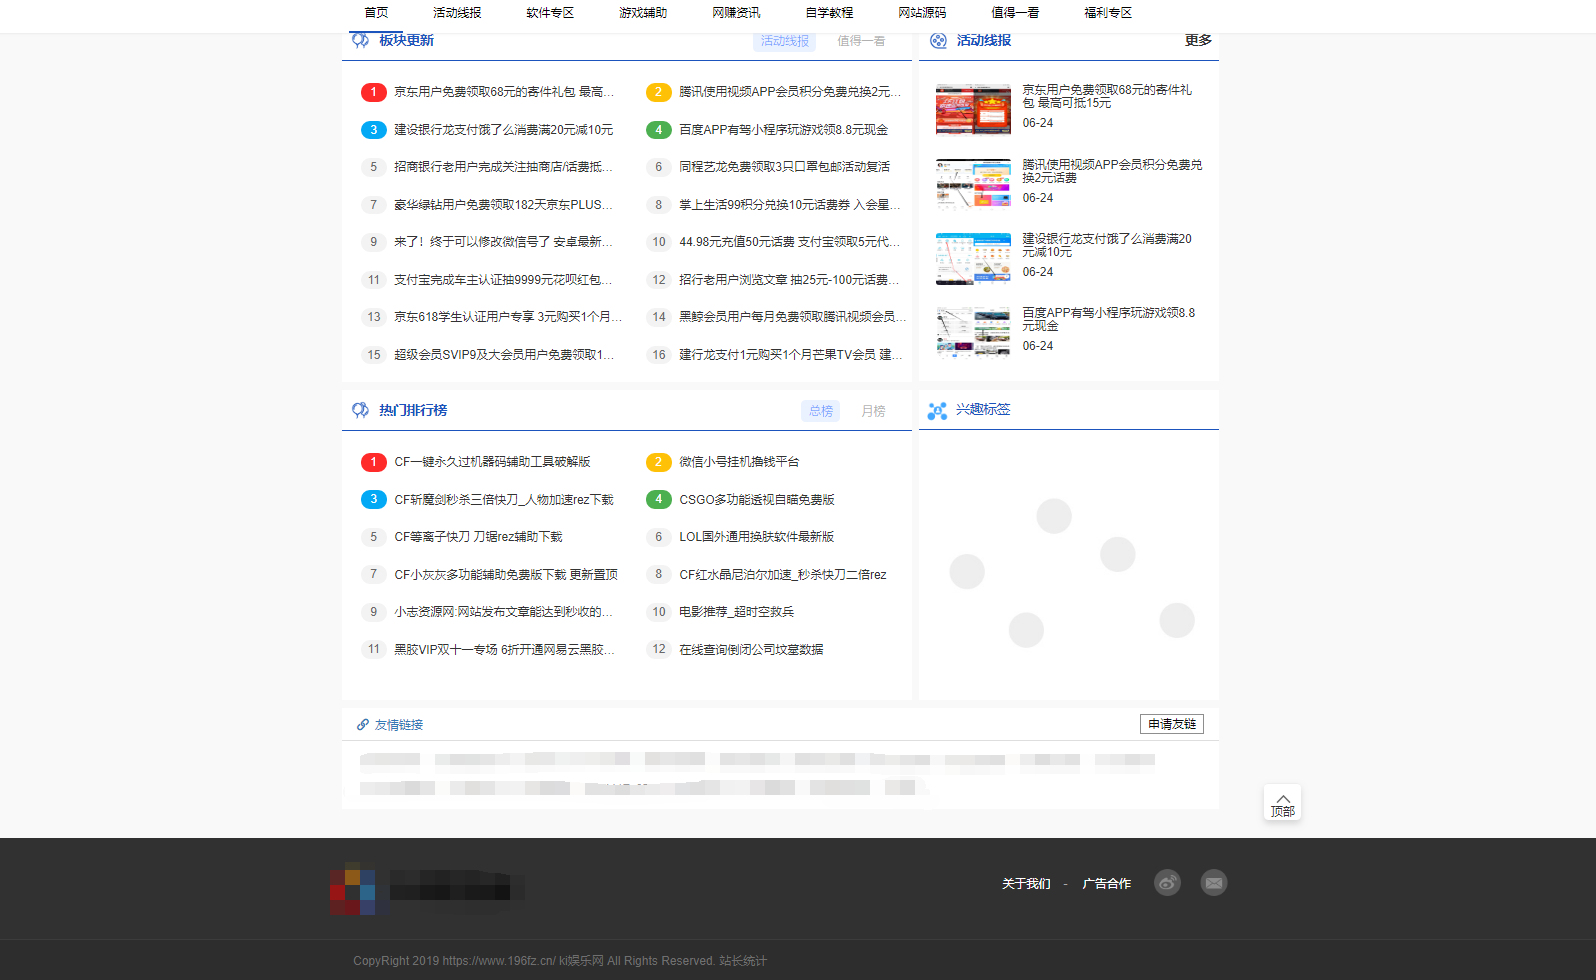Screen dimensions: 1596x980
Task: Open the Weibo icon in the footer
Action: pyautogui.click(x=1167, y=883)
